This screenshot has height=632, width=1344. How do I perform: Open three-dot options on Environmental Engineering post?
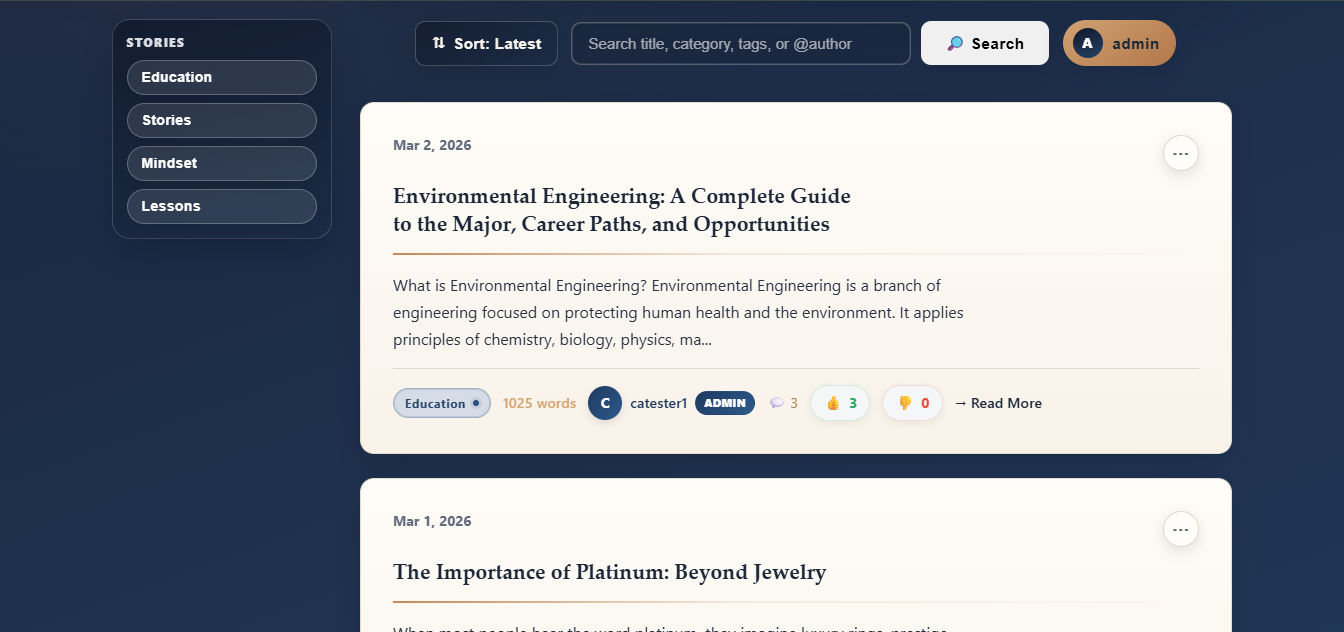click(1180, 153)
